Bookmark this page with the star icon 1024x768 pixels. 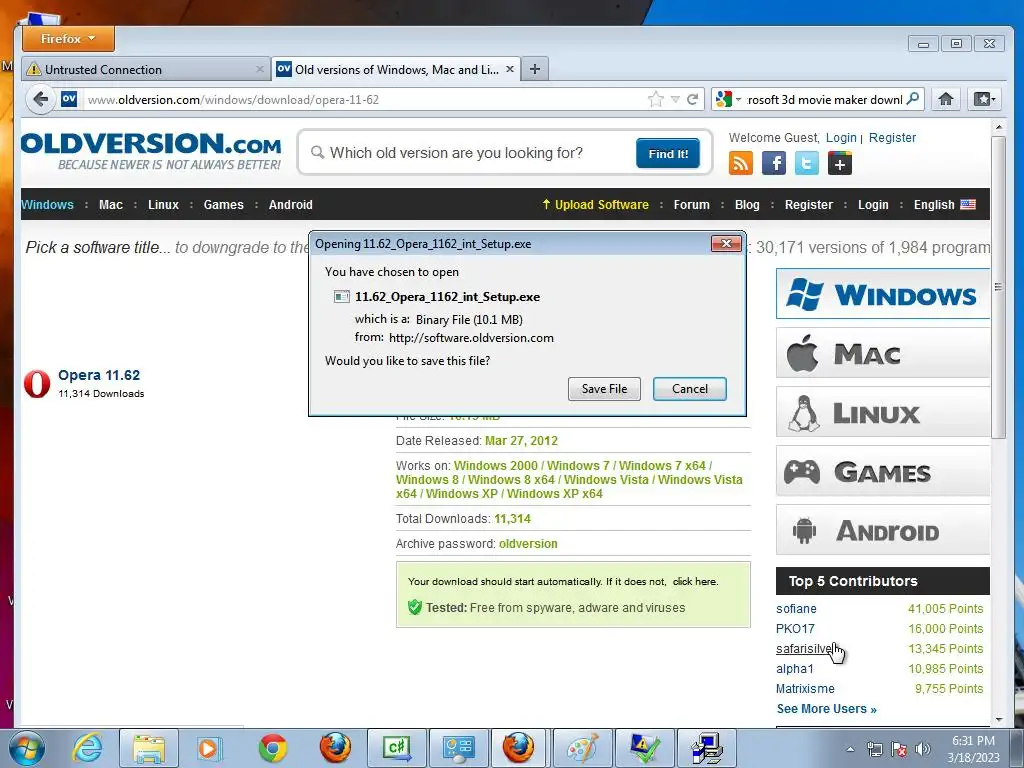(656, 99)
